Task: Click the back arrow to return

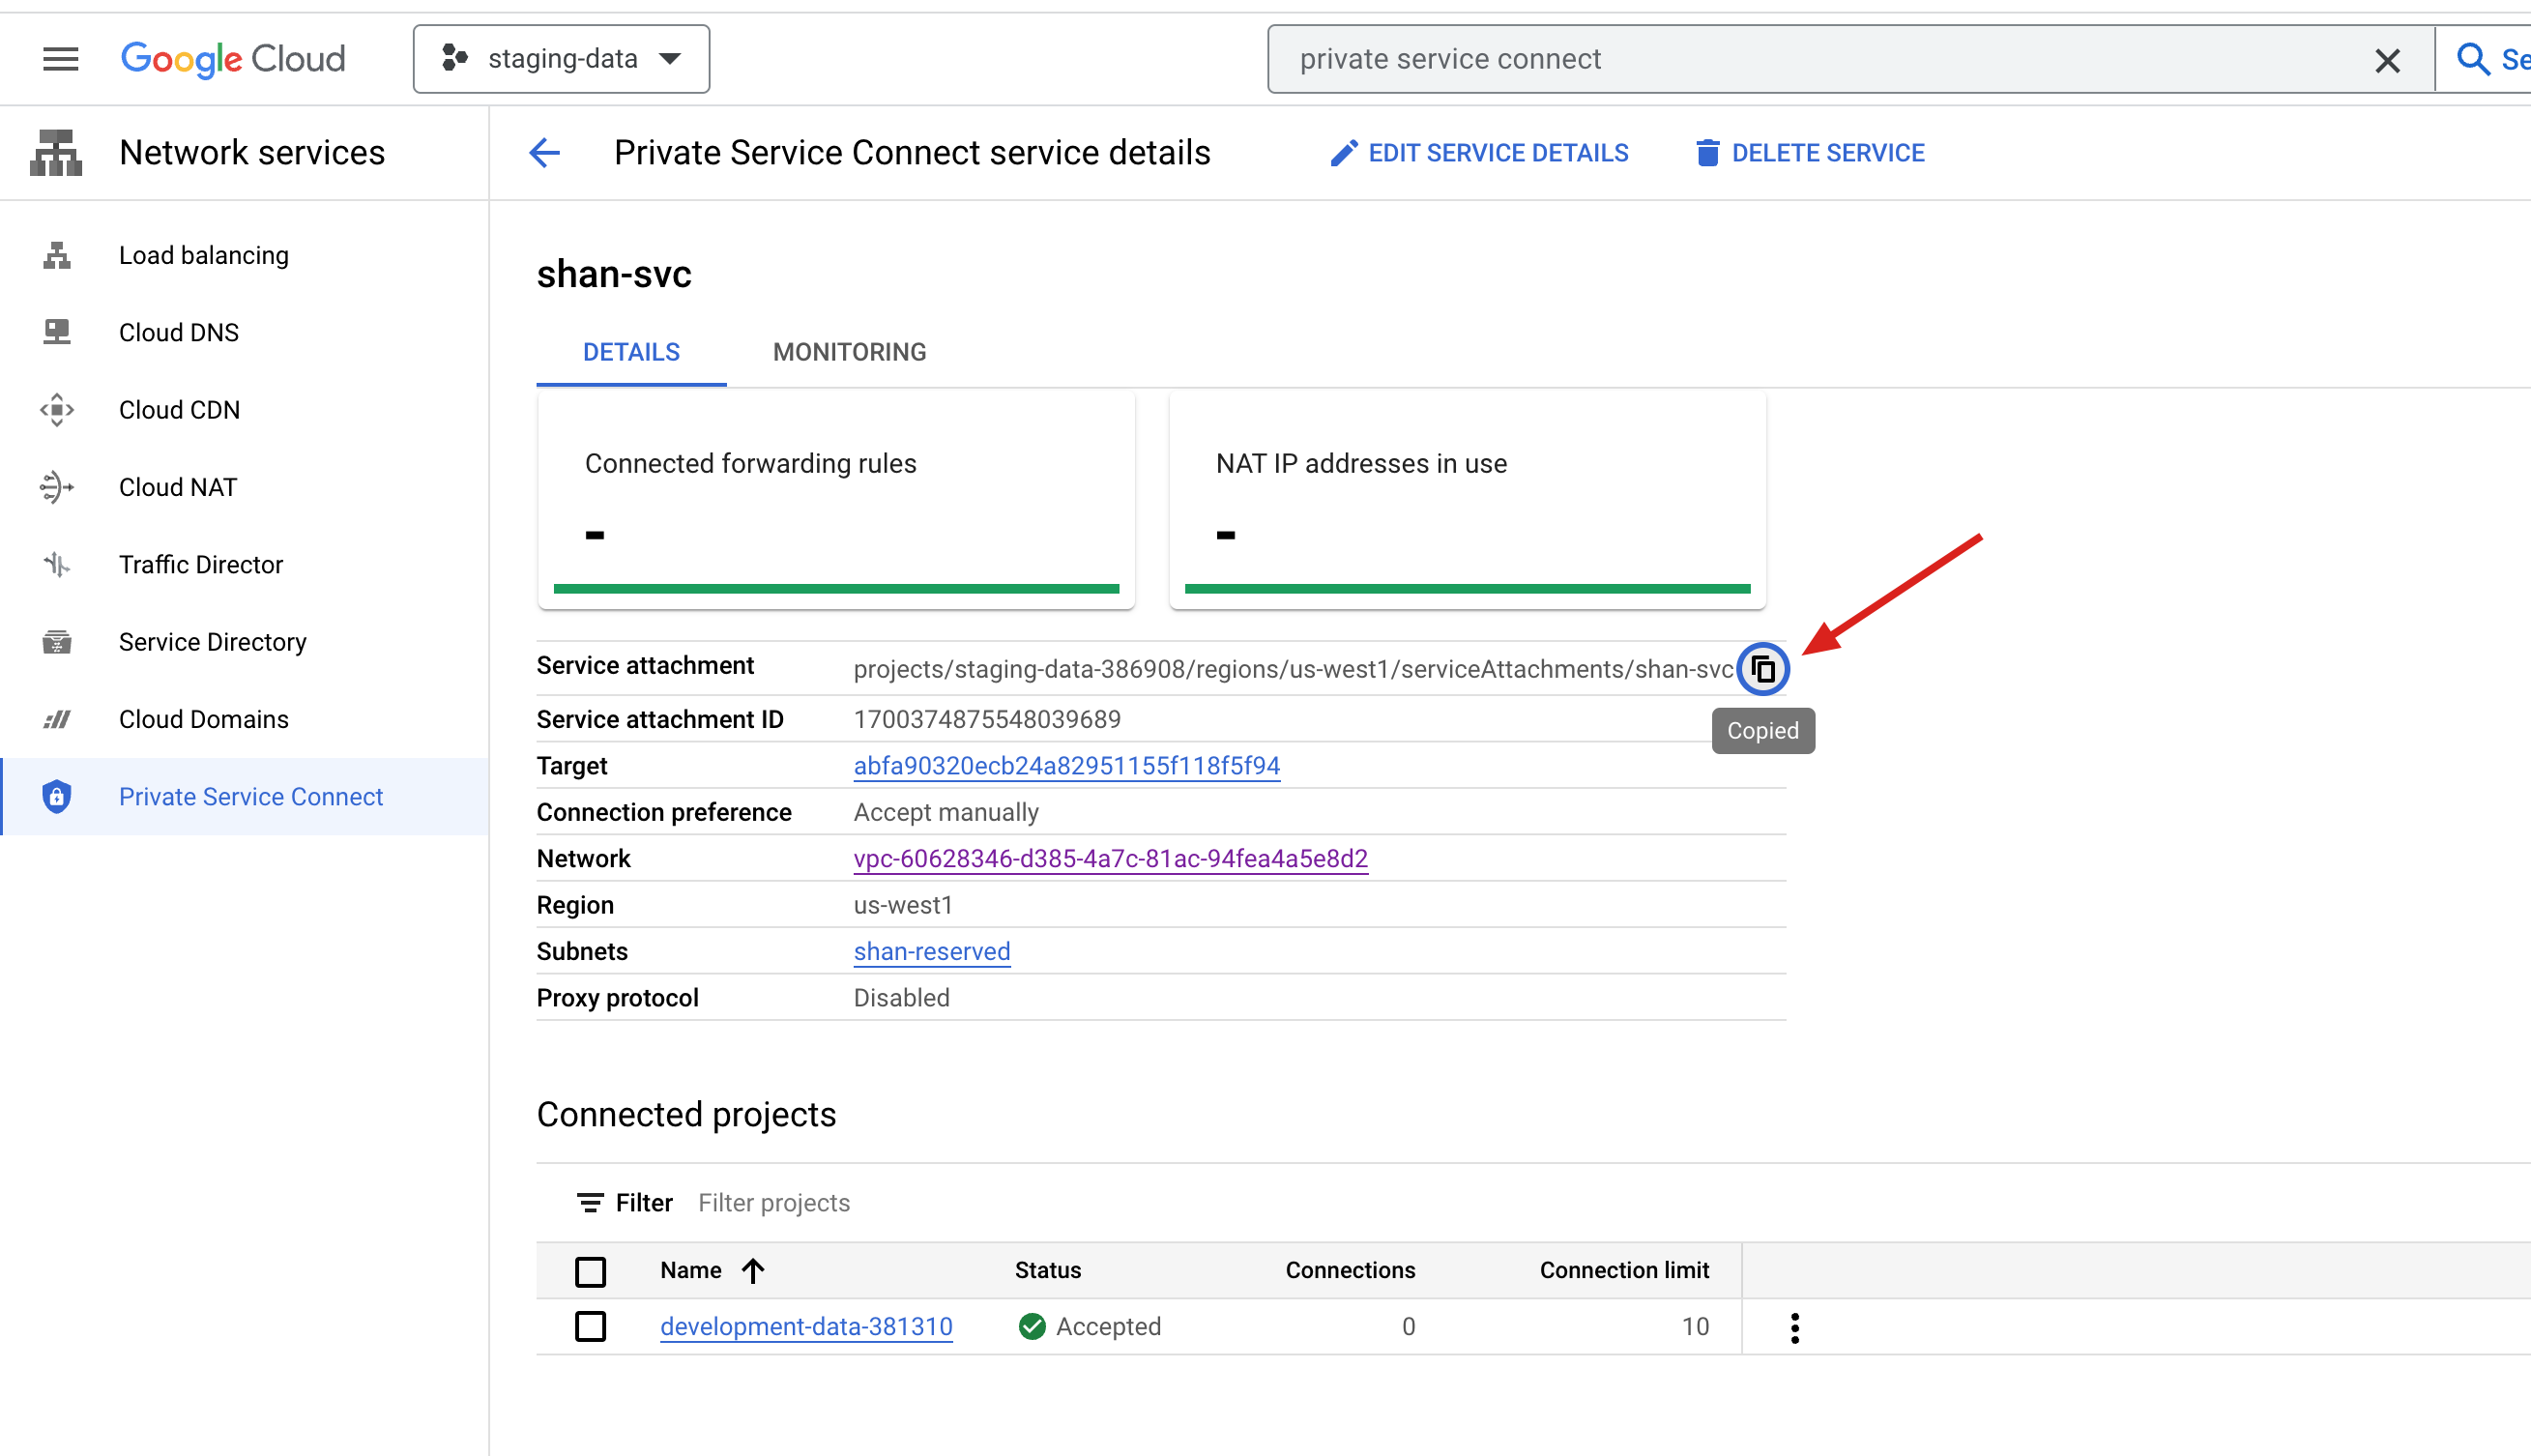Action: pos(545,153)
